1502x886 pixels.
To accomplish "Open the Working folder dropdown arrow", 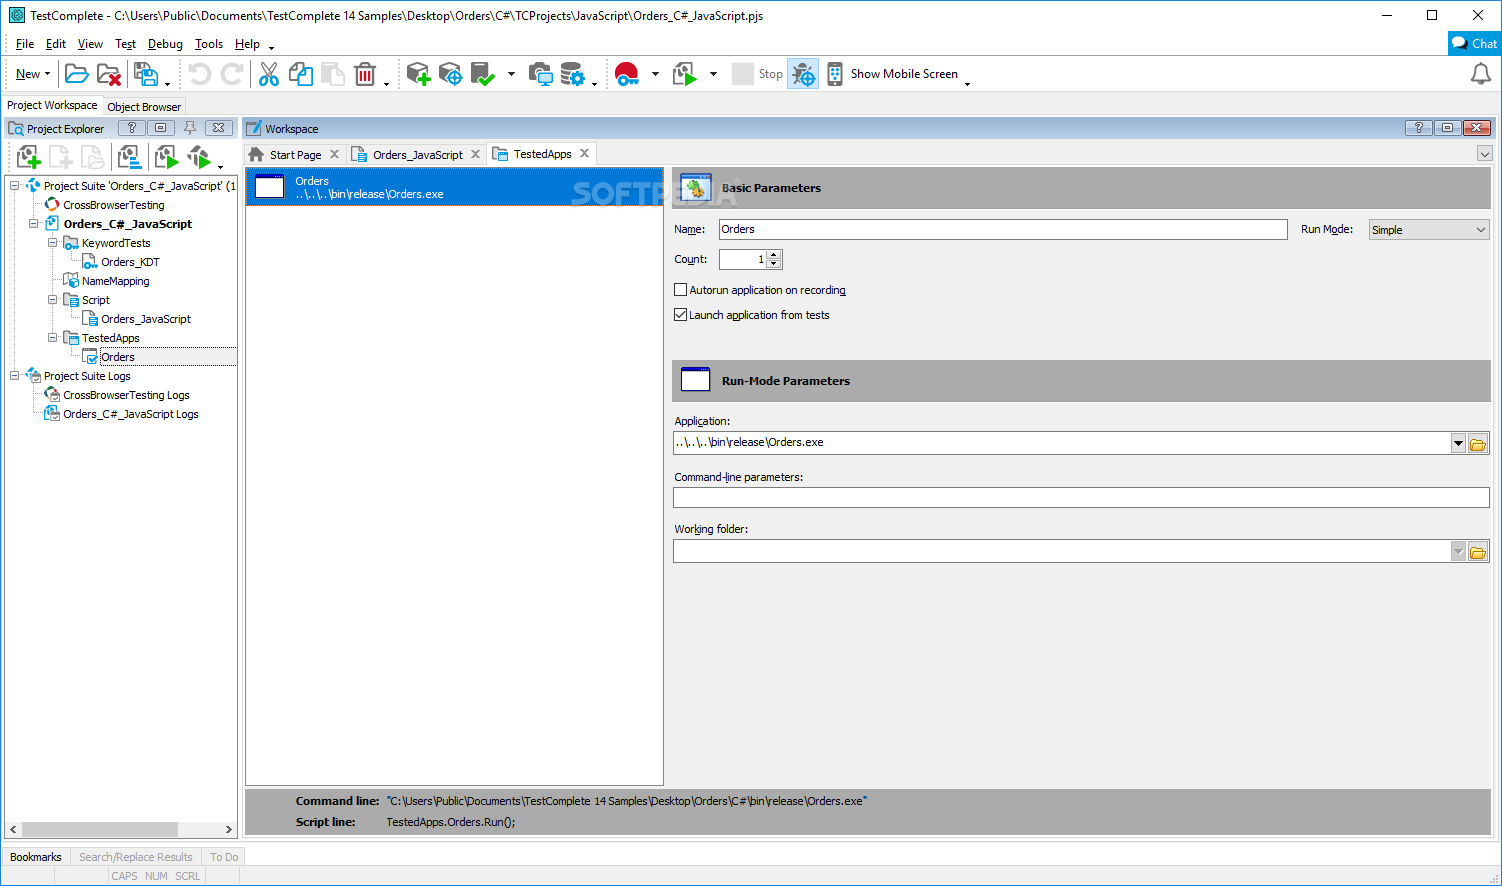I will point(1458,551).
